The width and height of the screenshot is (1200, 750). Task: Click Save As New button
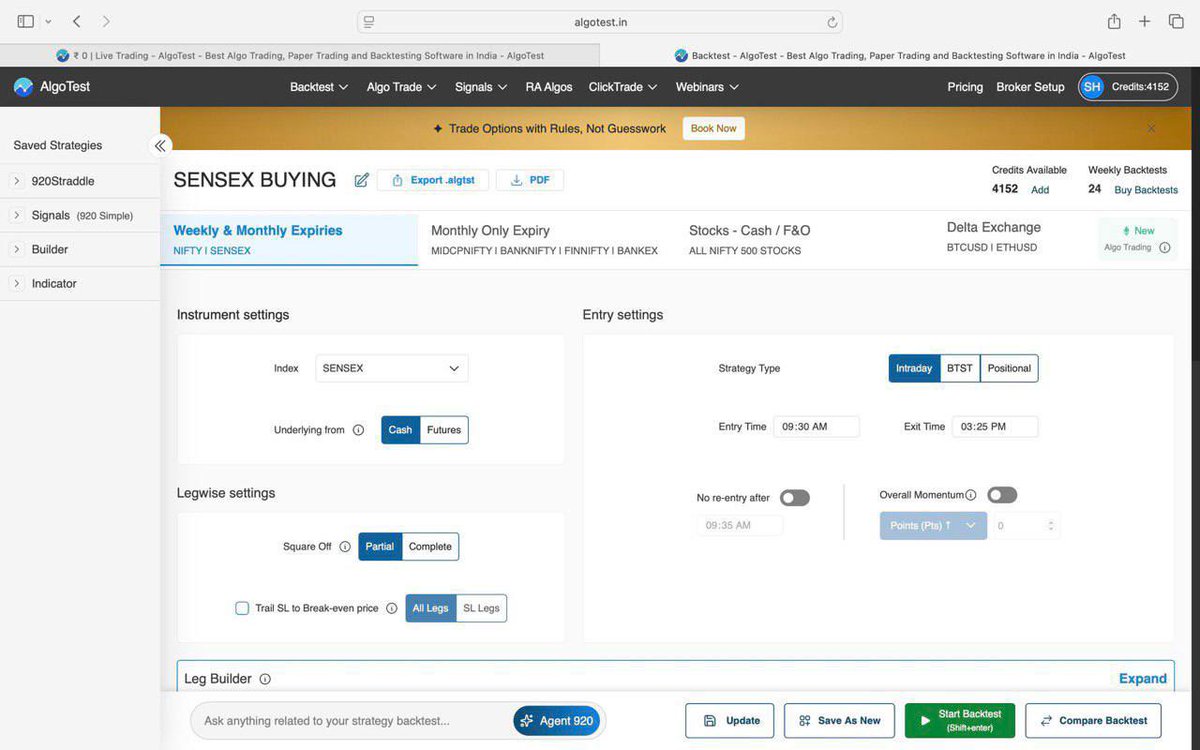[x=839, y=720]
